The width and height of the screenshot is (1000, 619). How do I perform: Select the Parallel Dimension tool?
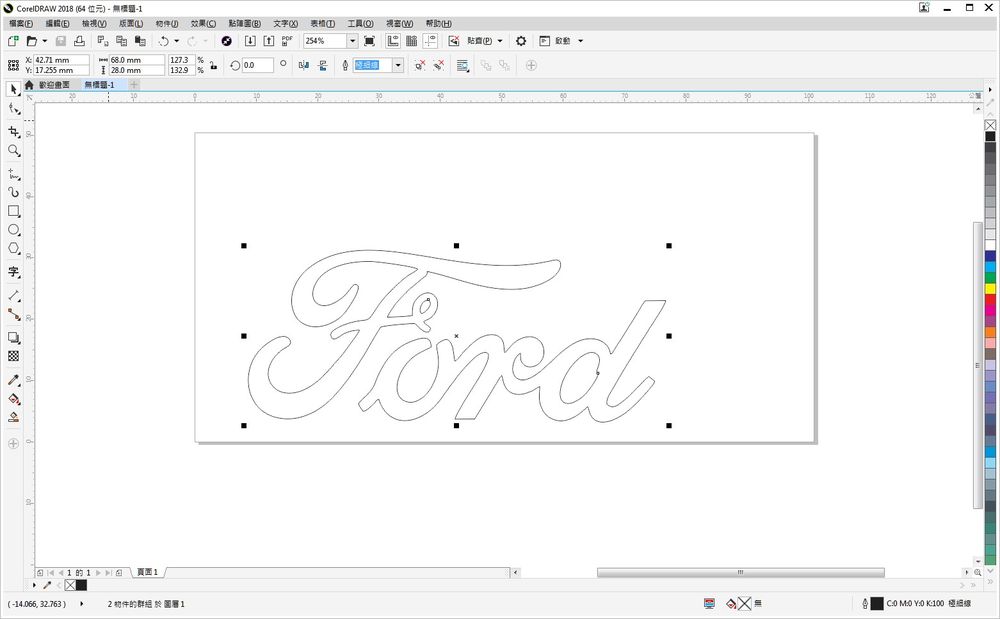[13, 296]
